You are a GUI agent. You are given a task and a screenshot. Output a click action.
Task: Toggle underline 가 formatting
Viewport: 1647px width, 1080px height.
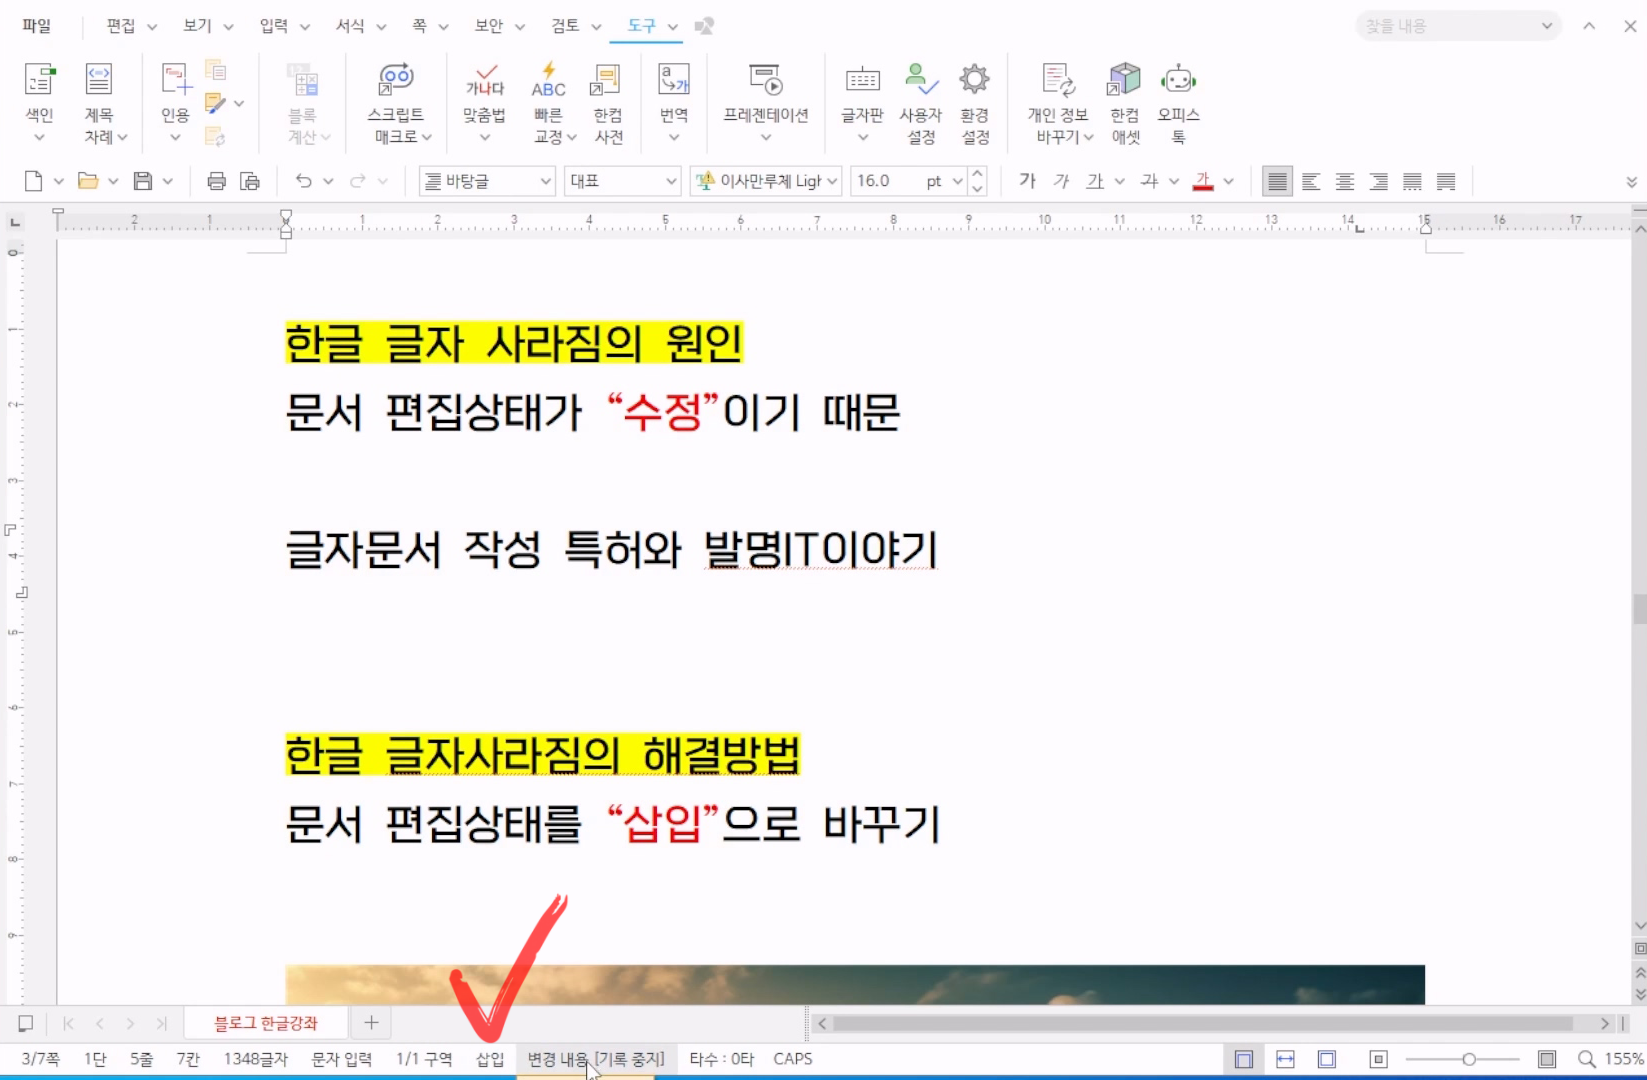(x=1095, y=181)
